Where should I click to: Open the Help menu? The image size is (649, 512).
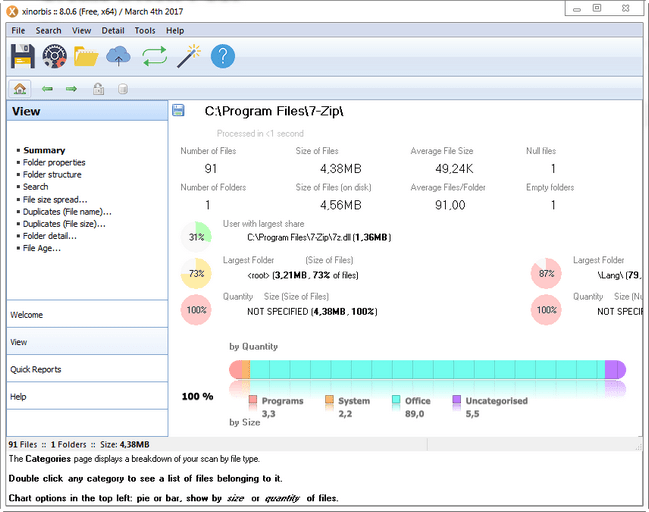[x=175, y=31]
